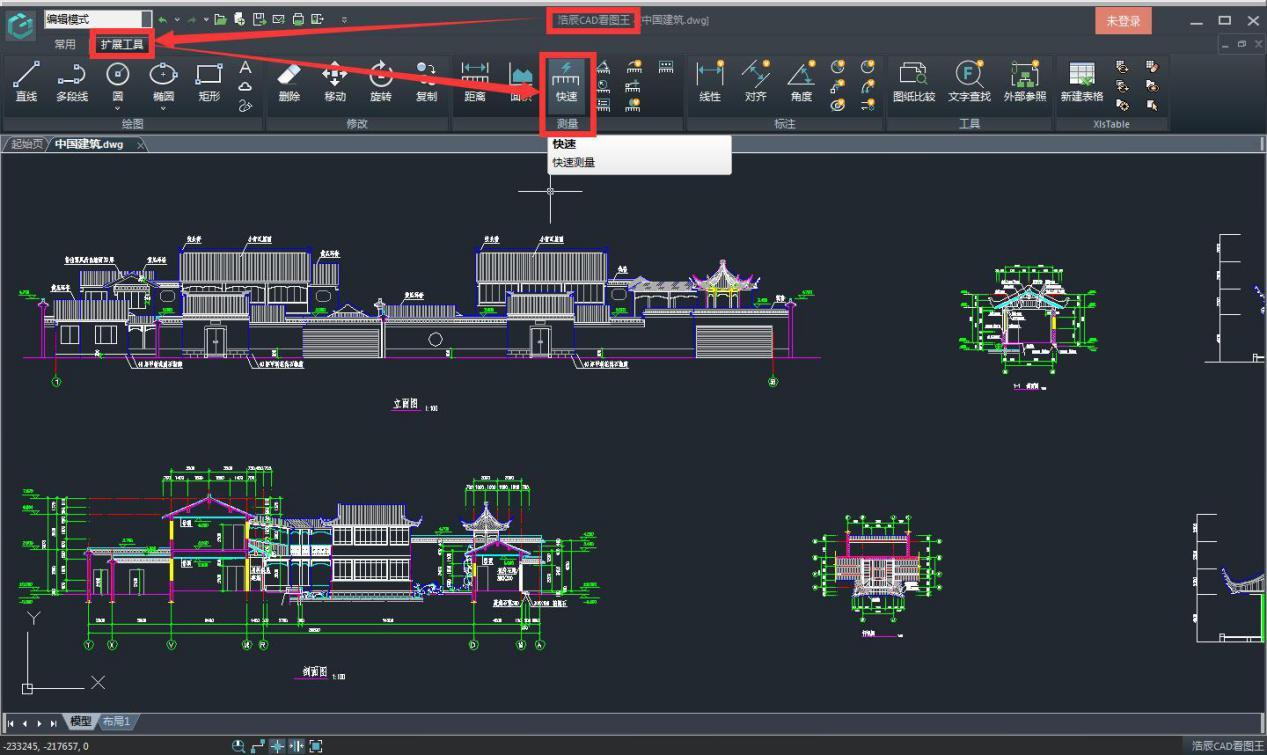
Task: Open the 文字查找 text search tool
Action: coord(969,82)
